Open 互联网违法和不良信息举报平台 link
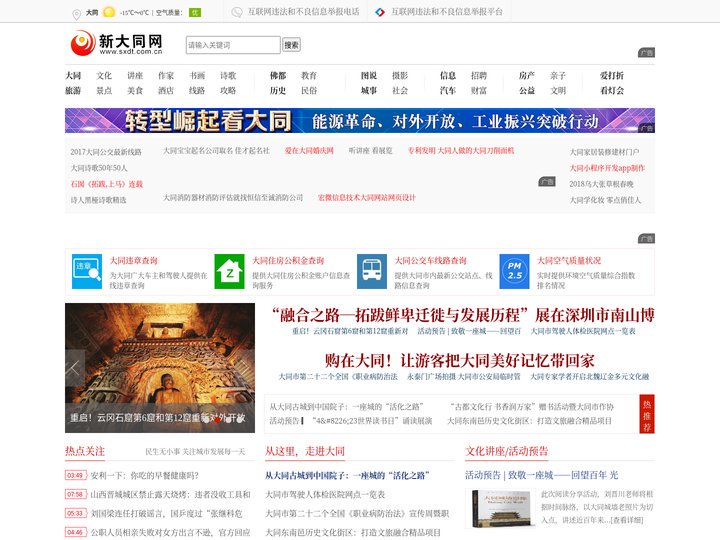 click(447, 12)
